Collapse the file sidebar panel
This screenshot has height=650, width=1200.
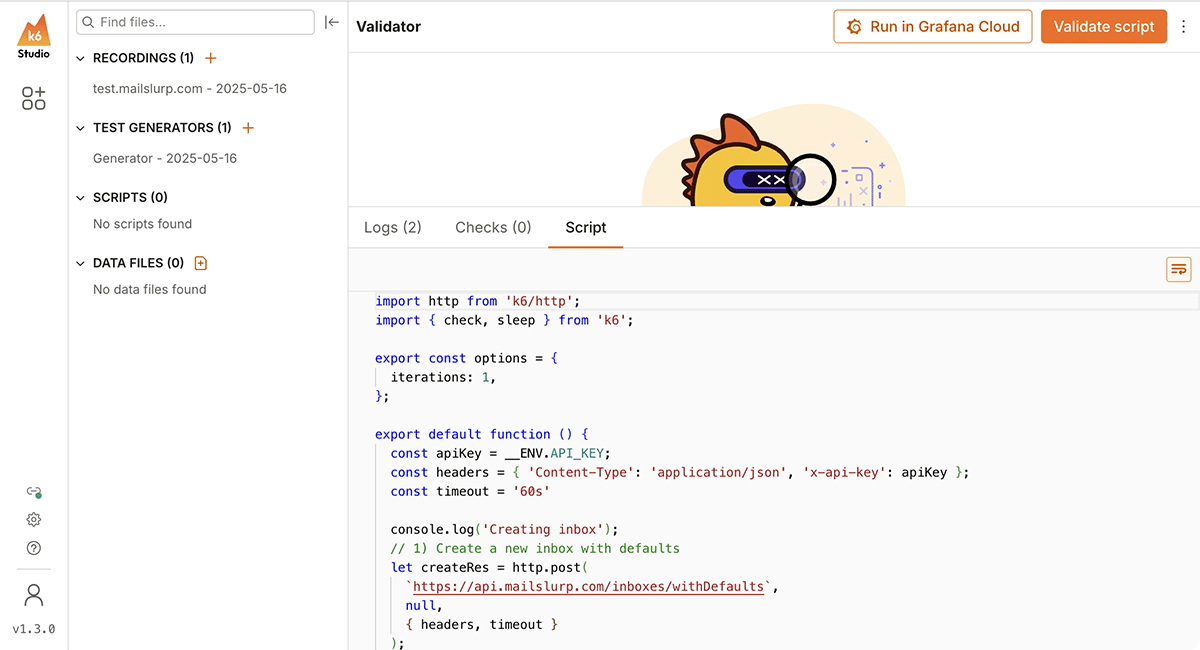(x=332, y=22)
